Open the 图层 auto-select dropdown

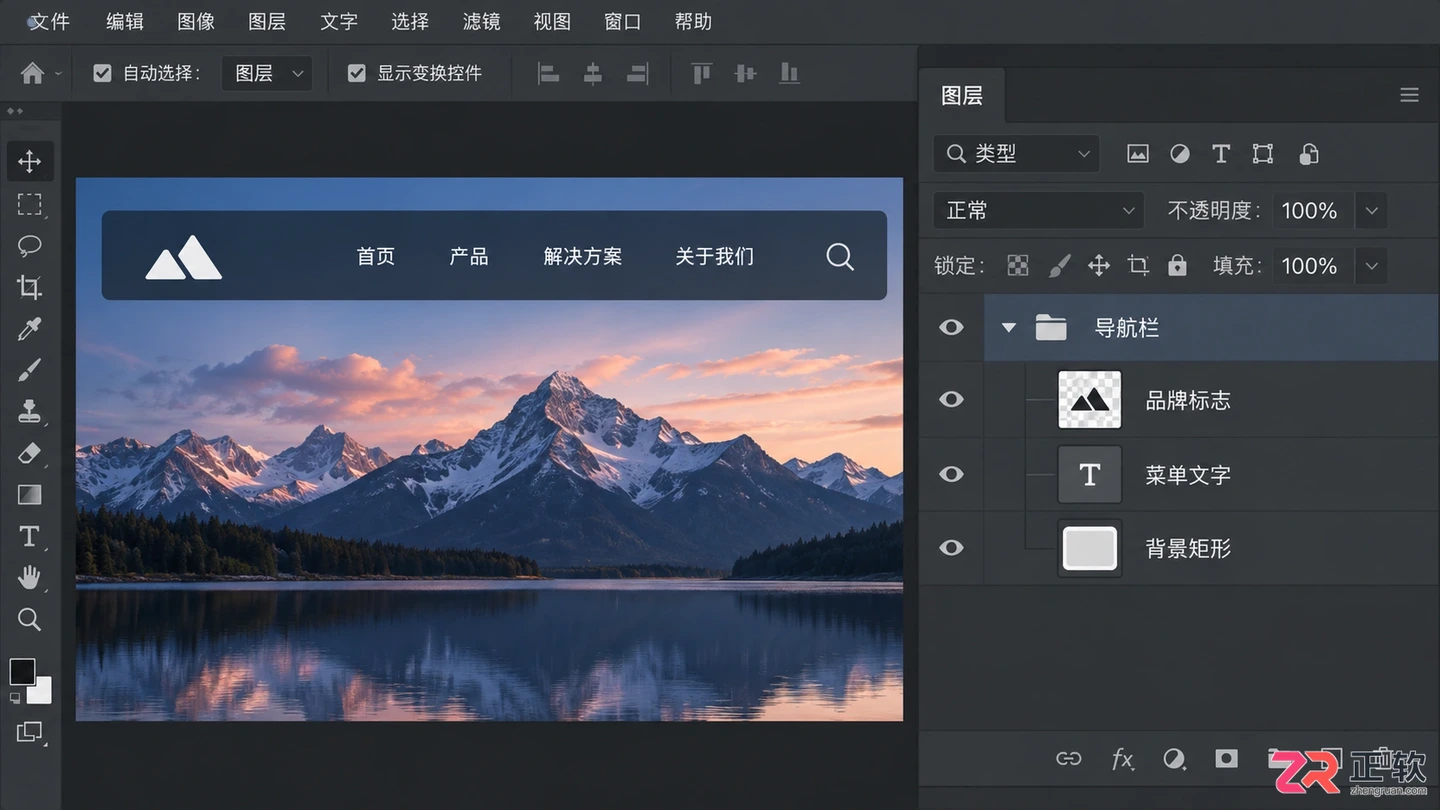tap(267, 73)
